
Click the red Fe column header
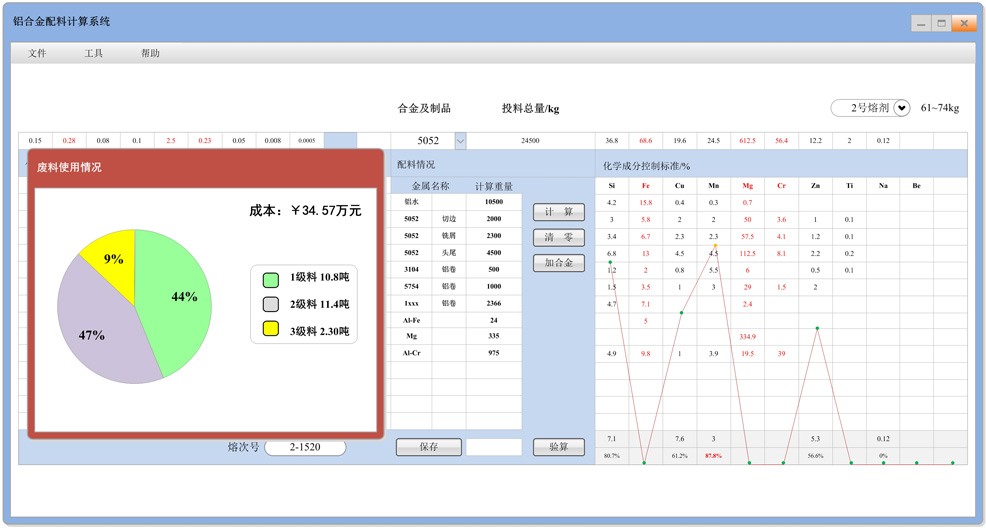(646, 186)
